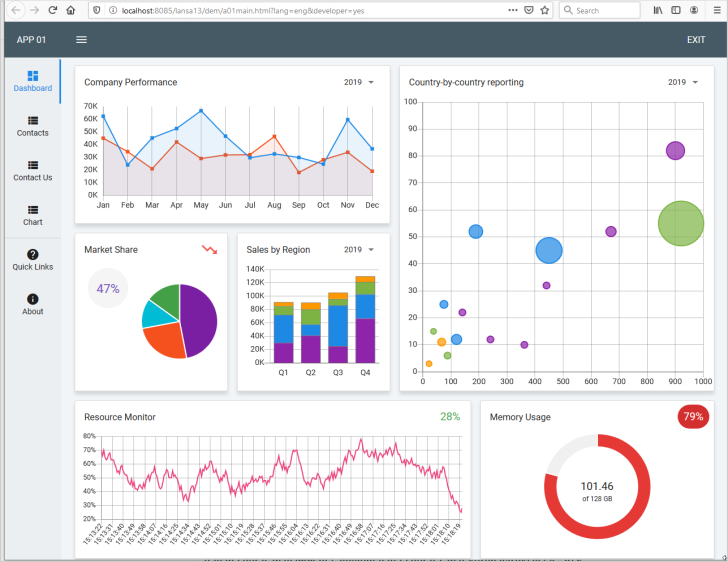Open the browser home page icon
Screen dimensions: 728x562
71,10
